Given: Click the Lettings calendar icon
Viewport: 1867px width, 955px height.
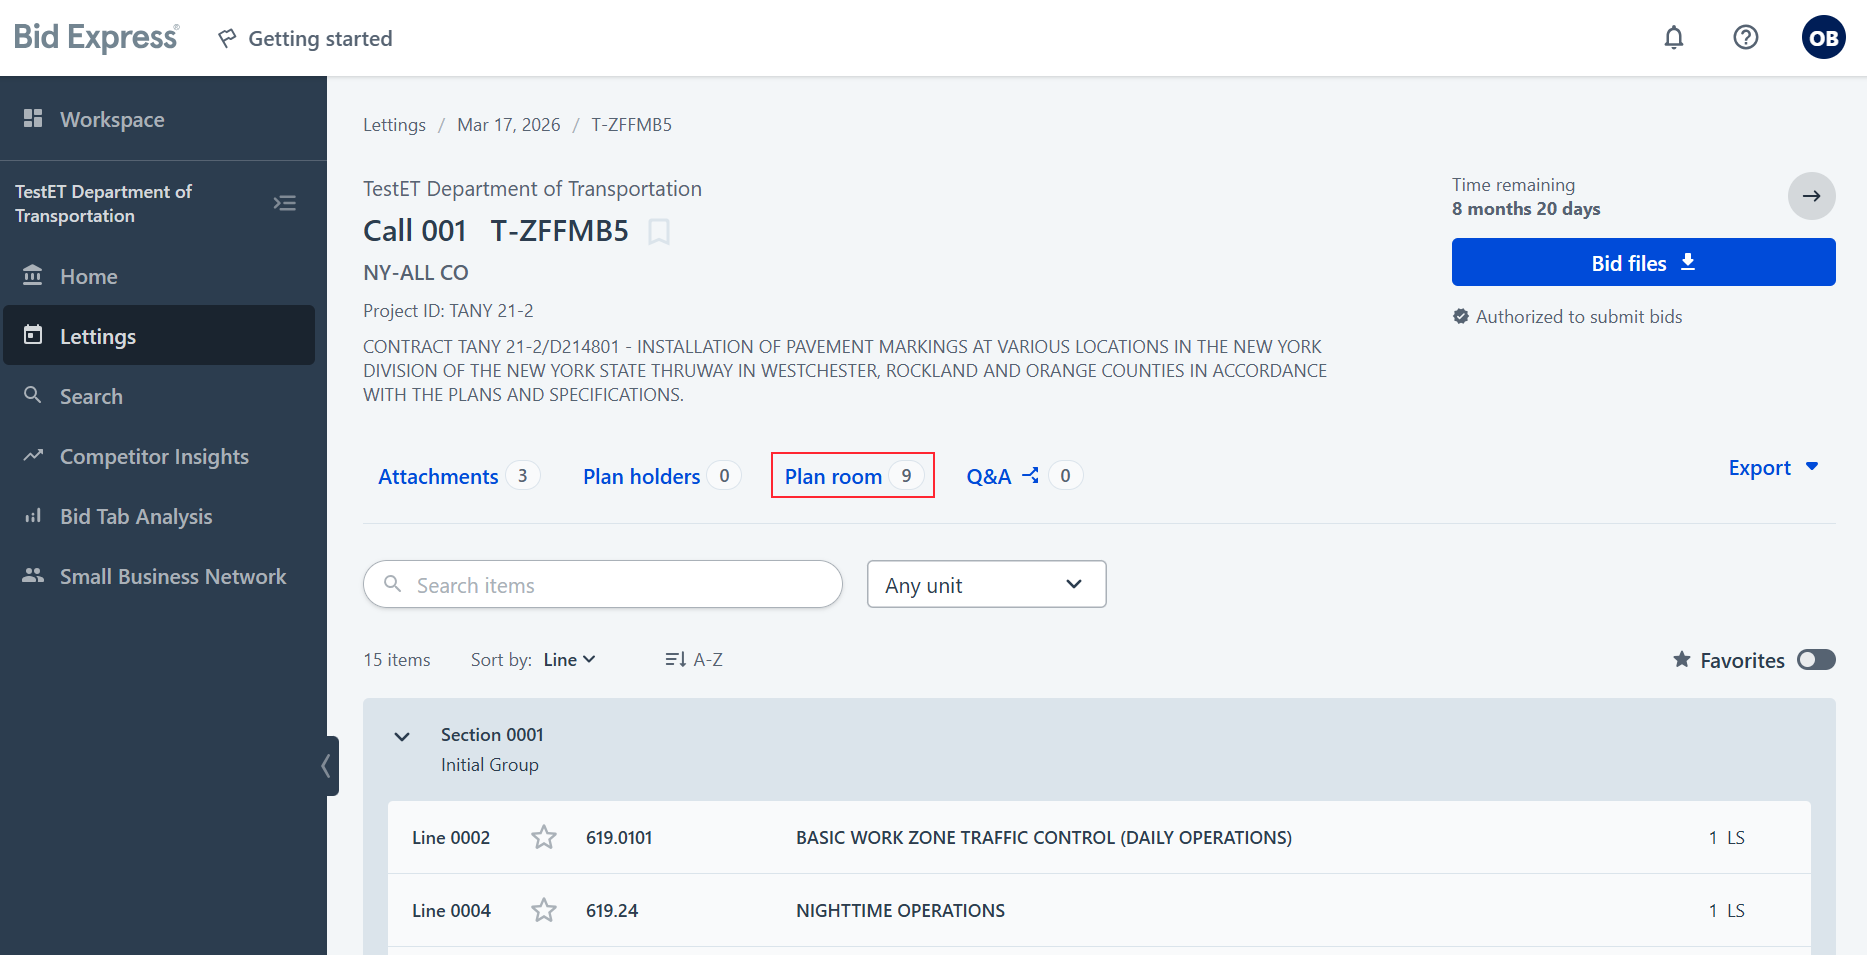Looking at the screenshot, I should point(33,335).
